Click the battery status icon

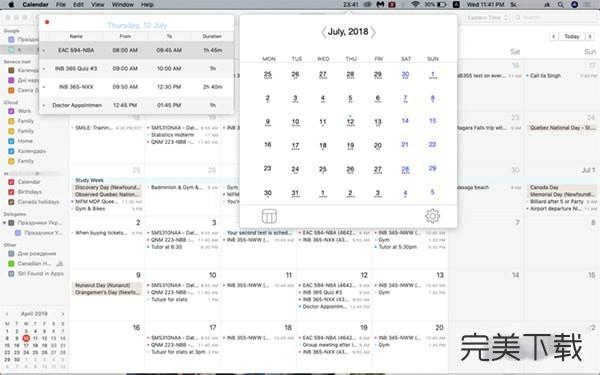(442, 5)
